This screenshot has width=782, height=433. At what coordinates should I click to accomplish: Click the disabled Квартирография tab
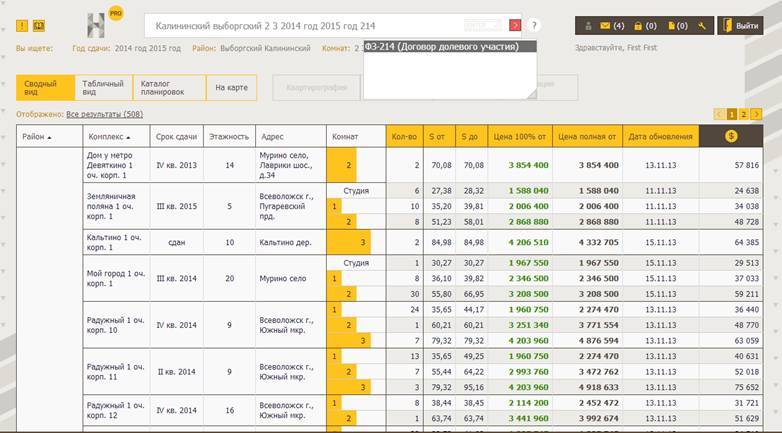point(317,88)
